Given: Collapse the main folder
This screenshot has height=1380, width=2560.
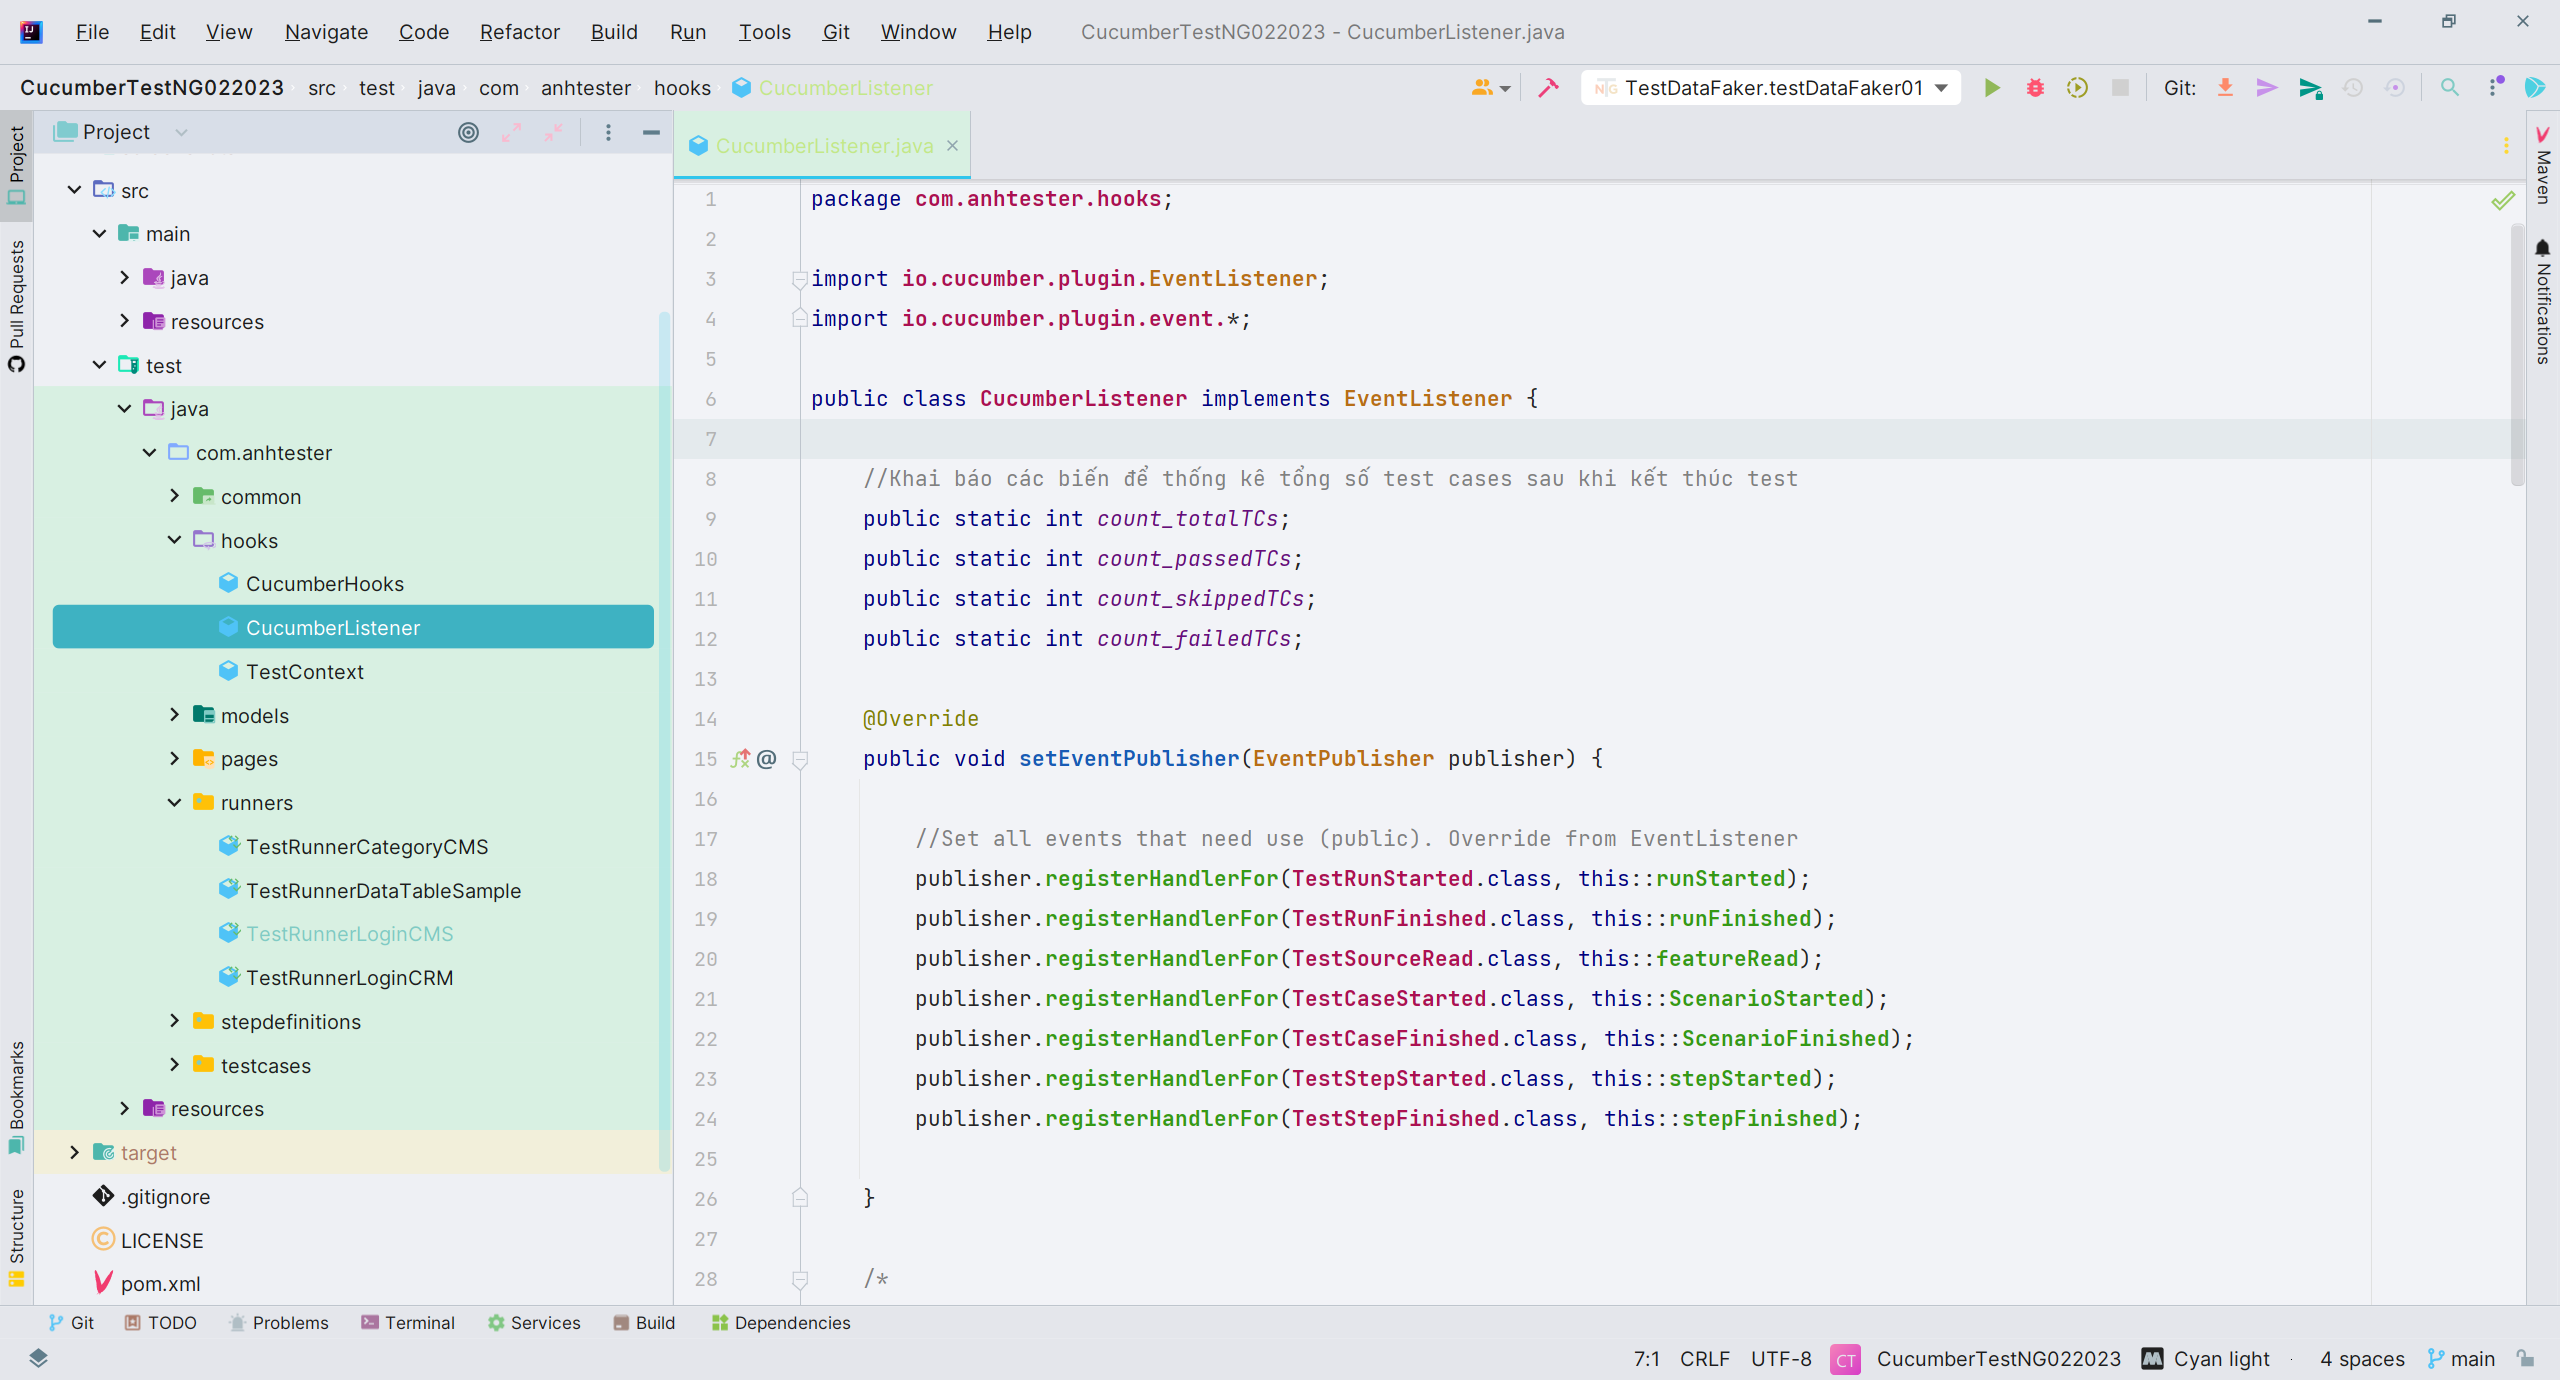Looking at the screenshot, I should click(x=99, y=233).
